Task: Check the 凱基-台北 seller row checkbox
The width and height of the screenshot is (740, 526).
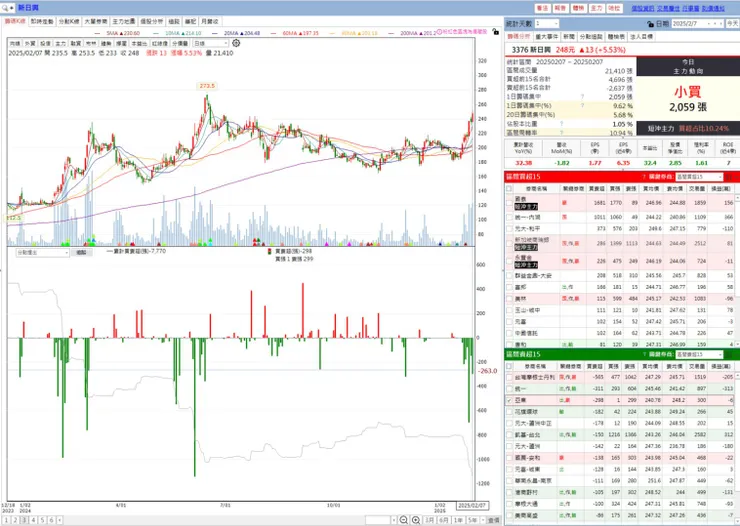Action: [x=509, y=434]
